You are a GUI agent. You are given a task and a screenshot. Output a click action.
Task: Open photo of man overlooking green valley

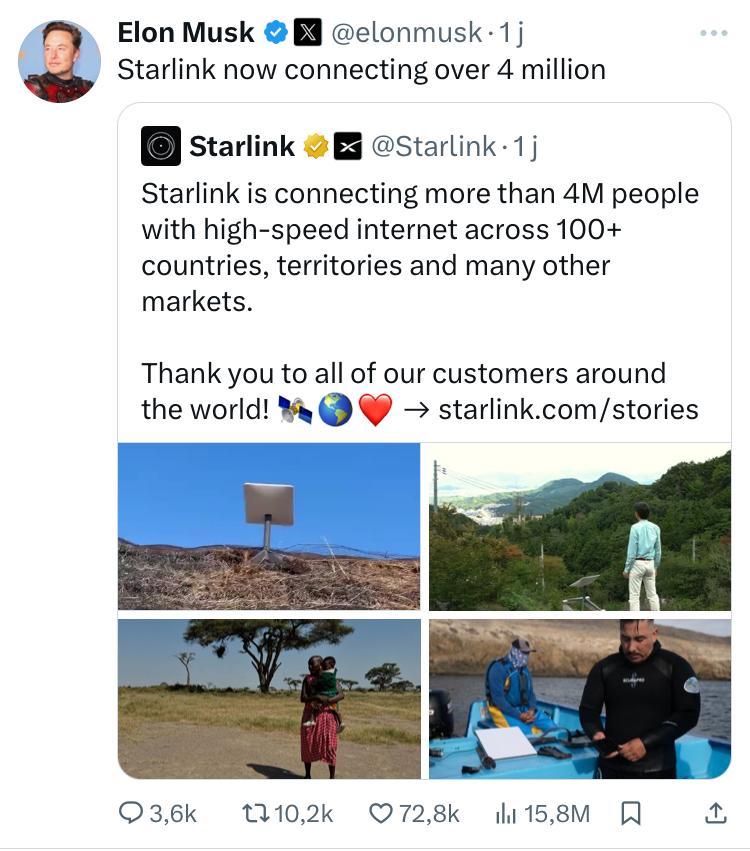coord(580,526)
